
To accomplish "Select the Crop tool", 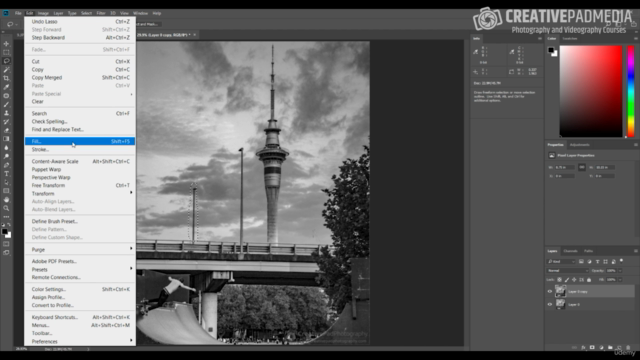I will click(x=6, y=78).
